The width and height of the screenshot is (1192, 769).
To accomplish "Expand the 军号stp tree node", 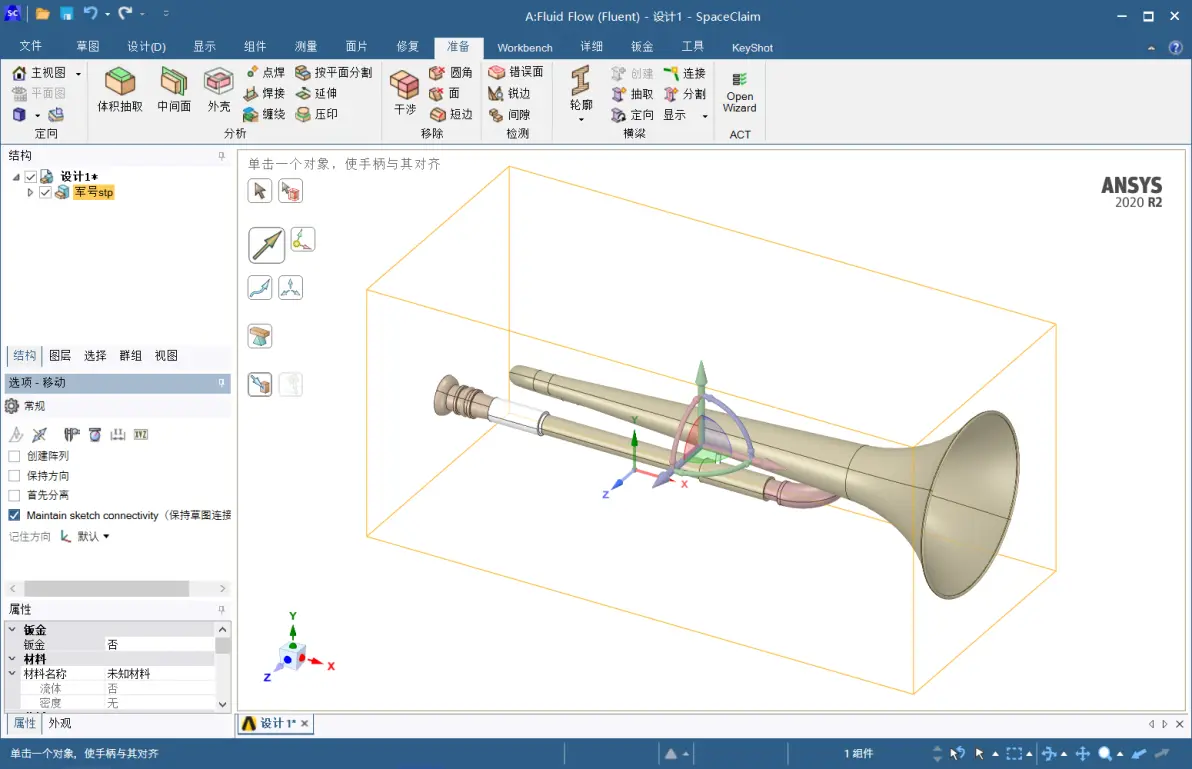I will tap(30, 192).
